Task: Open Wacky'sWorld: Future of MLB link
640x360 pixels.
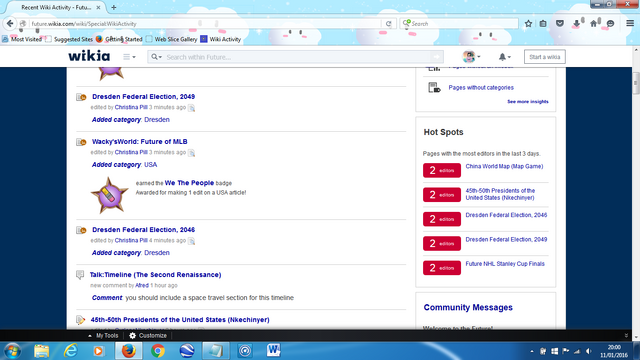Action: click(x=140, y=142)
